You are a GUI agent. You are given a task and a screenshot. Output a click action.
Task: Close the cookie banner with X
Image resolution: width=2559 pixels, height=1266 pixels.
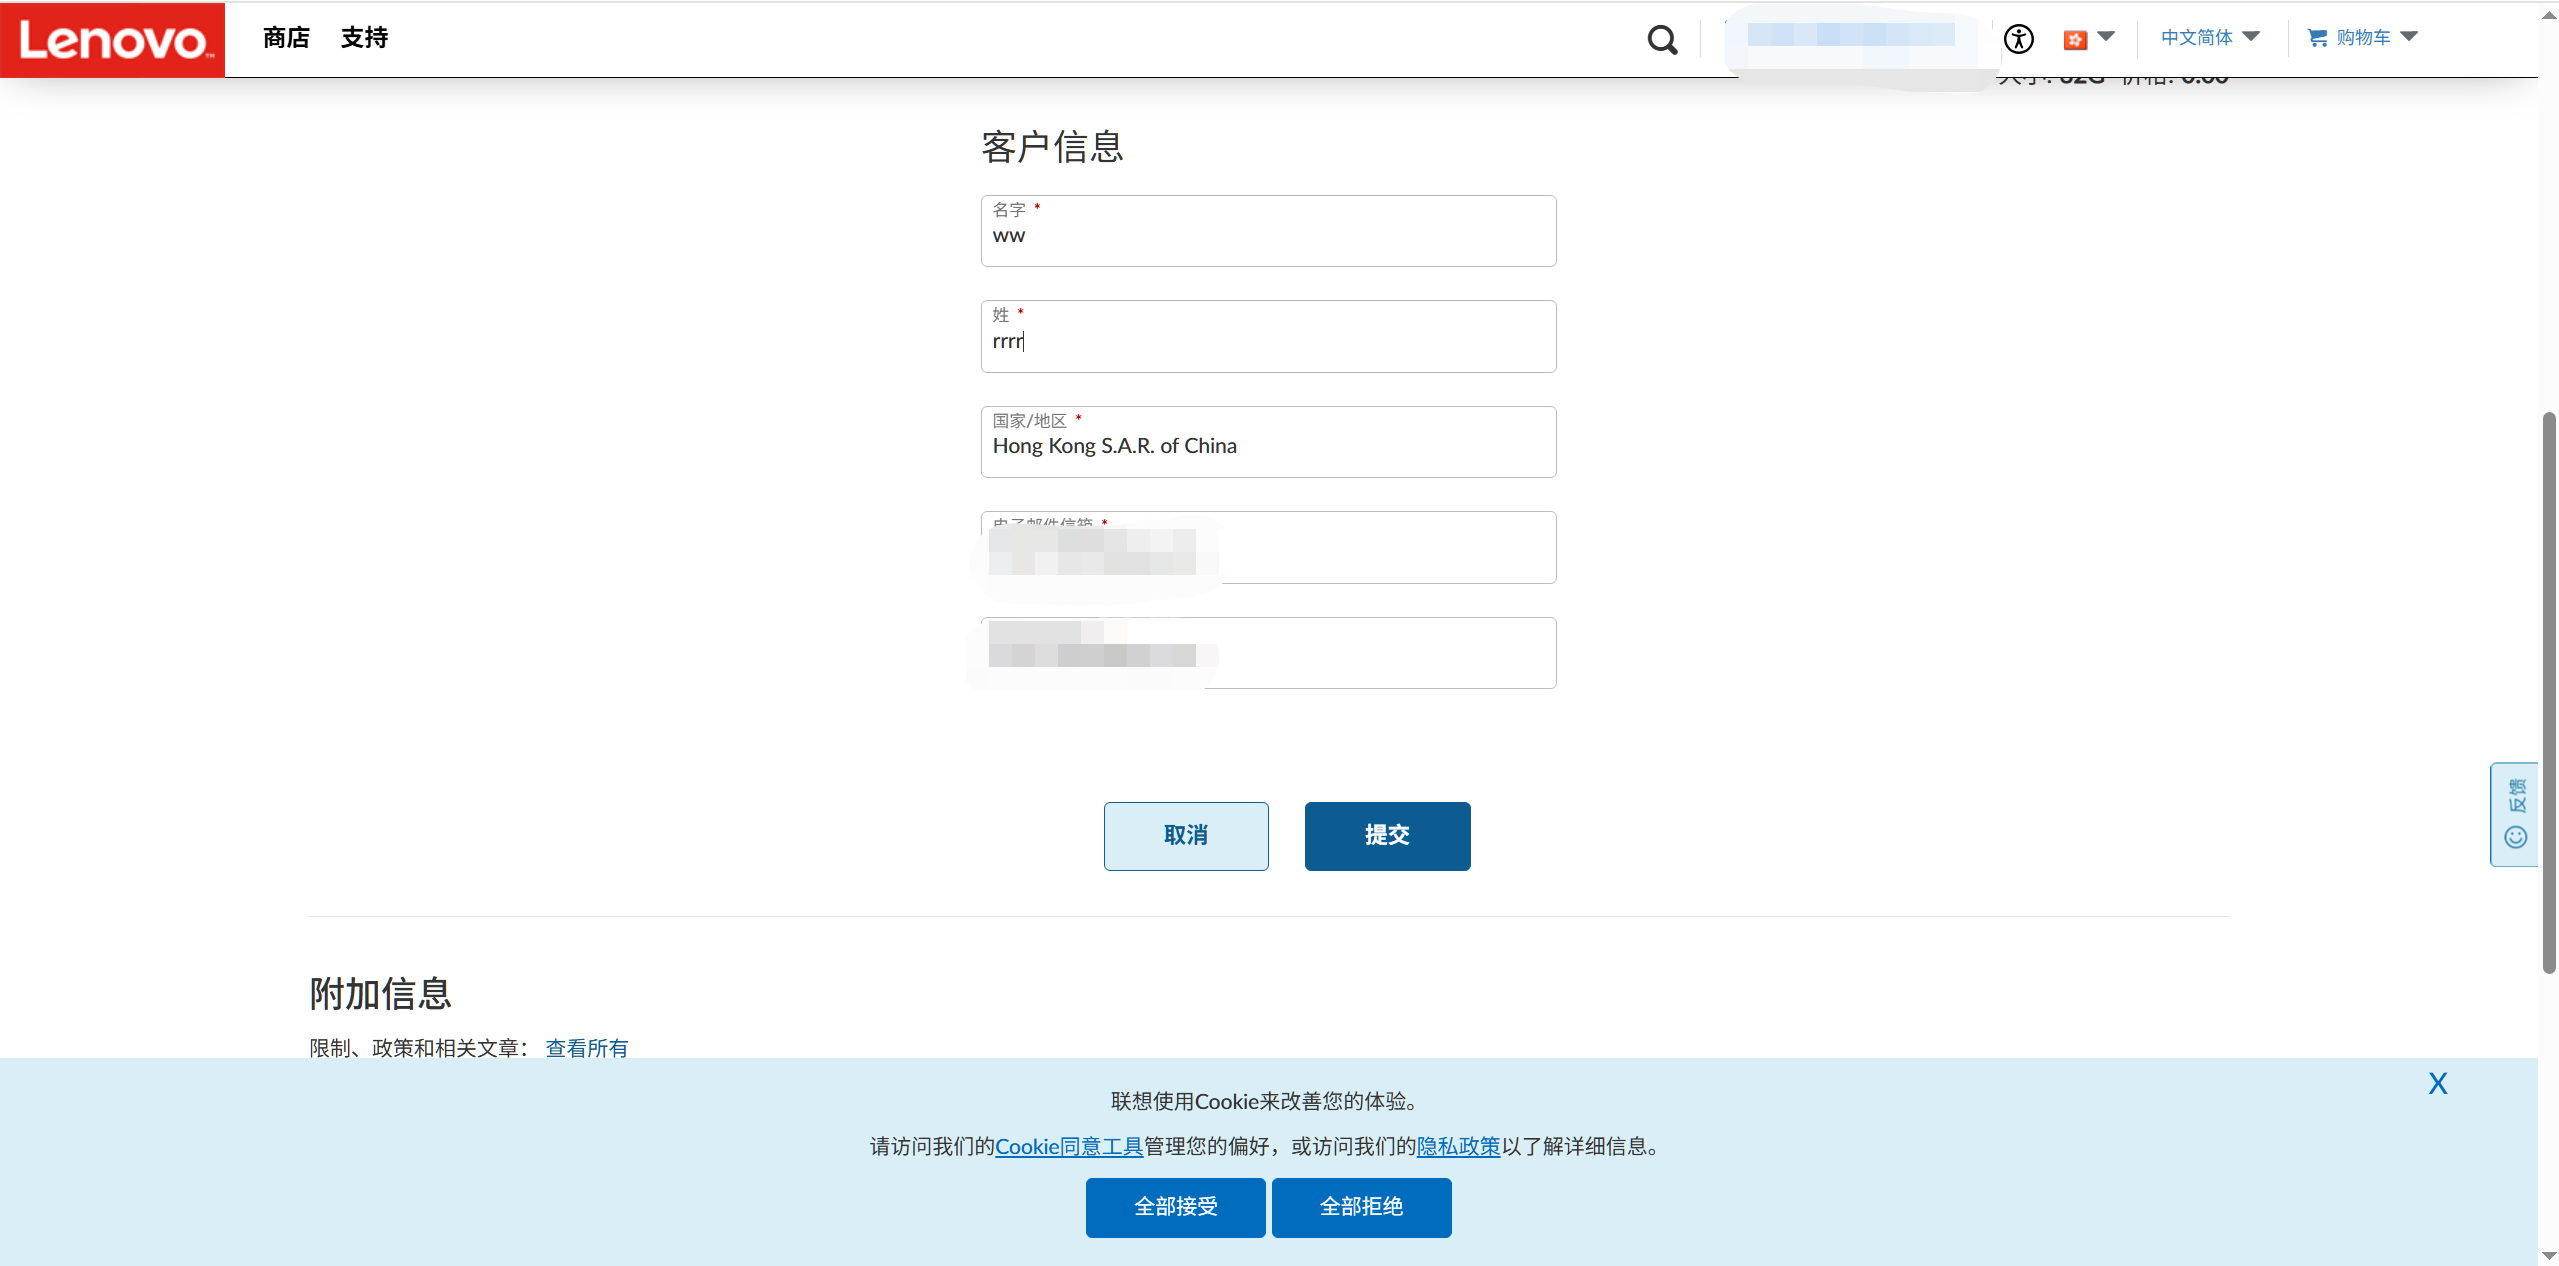tap(2437, 1084)
